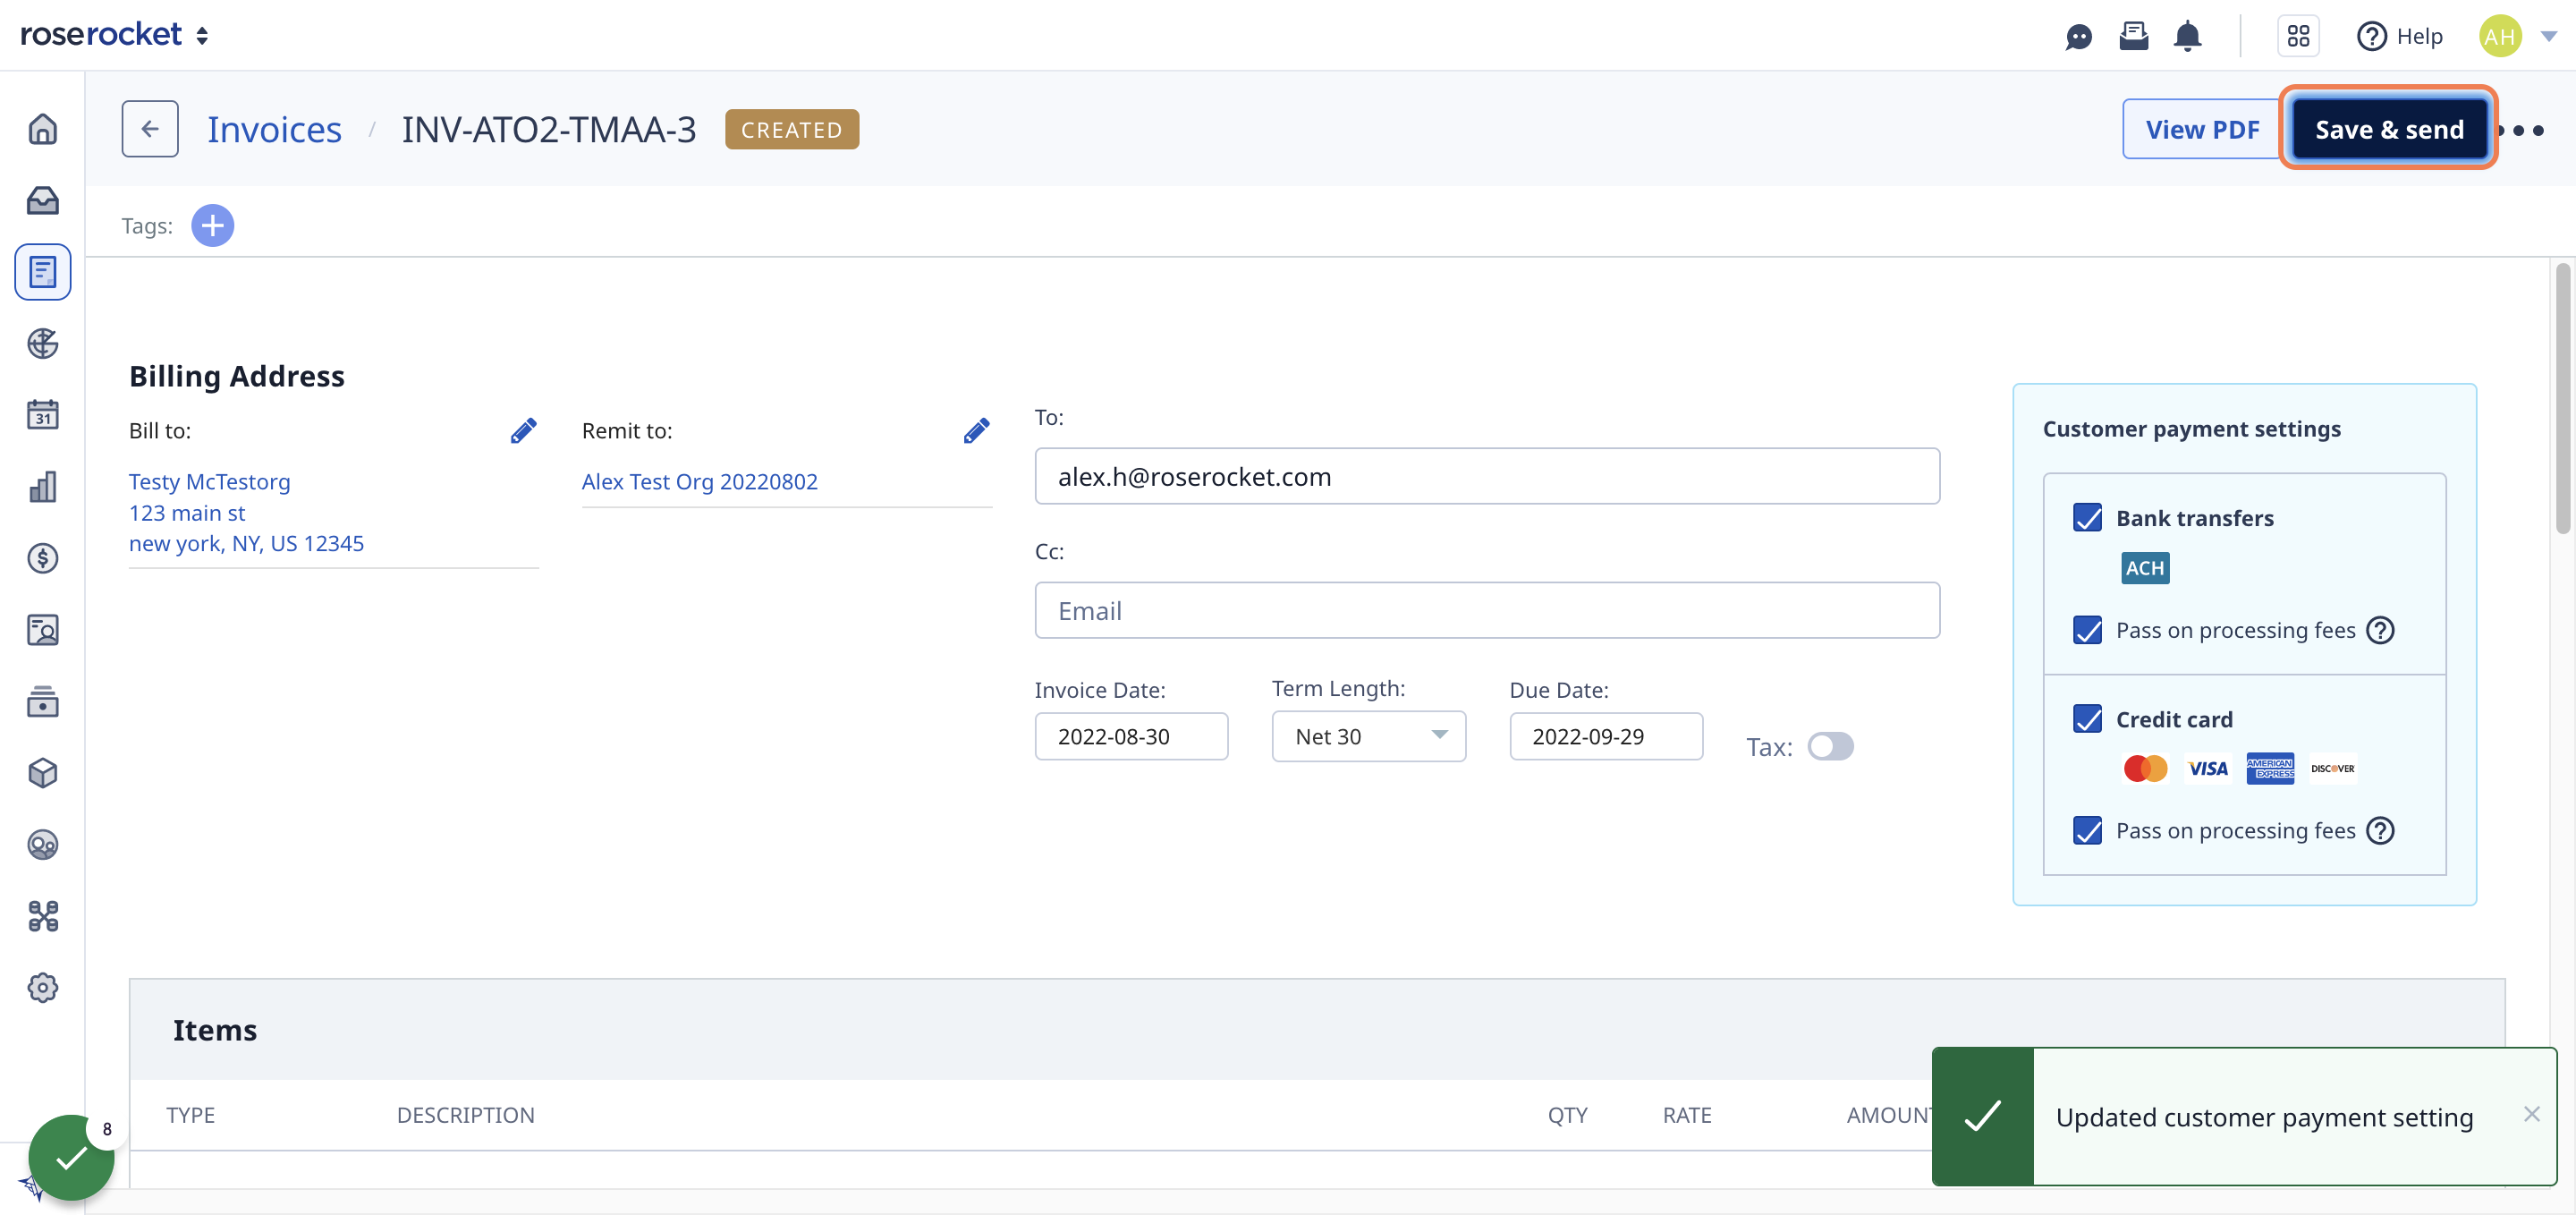The image size is (2576, 1215).
Task: Open the inbox tray icon in sidebar
Action: click(43, 200)
